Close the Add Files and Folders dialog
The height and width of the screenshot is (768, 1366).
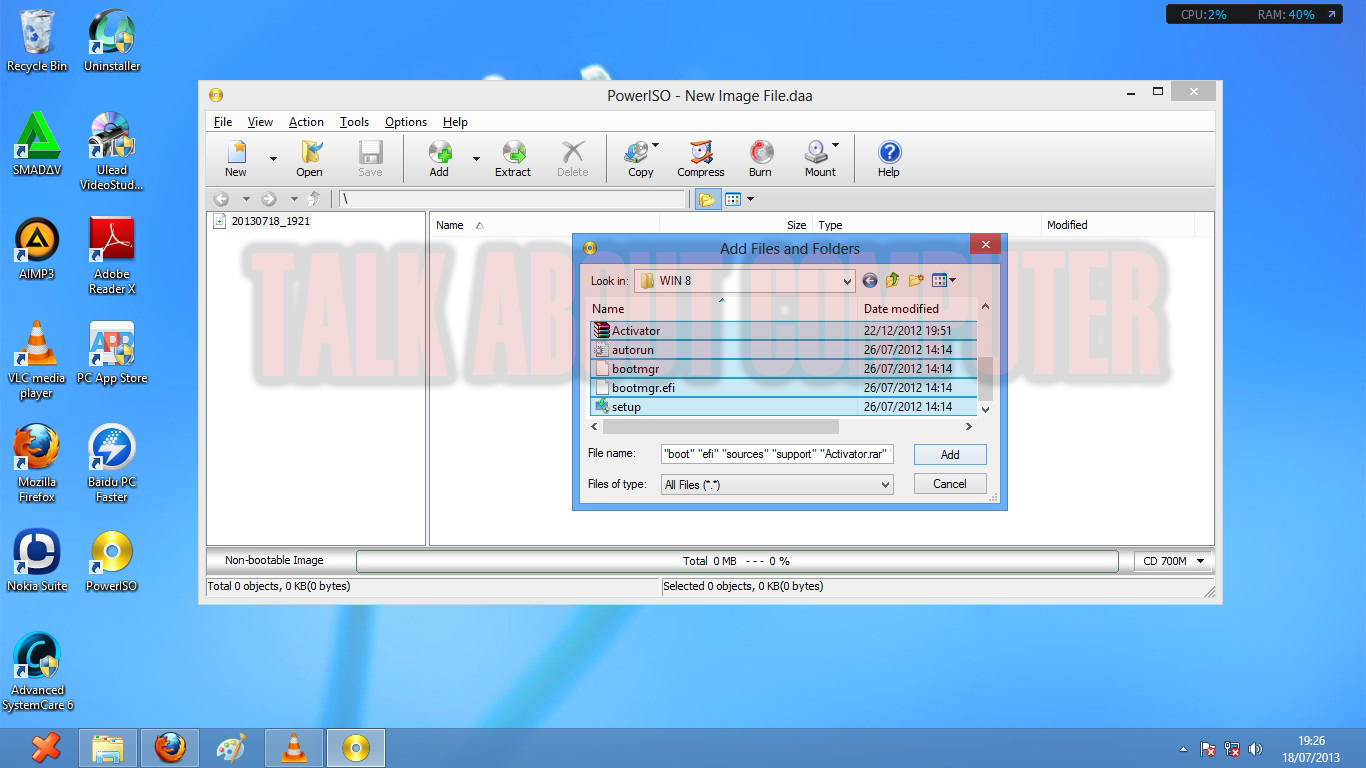[985, 245]
